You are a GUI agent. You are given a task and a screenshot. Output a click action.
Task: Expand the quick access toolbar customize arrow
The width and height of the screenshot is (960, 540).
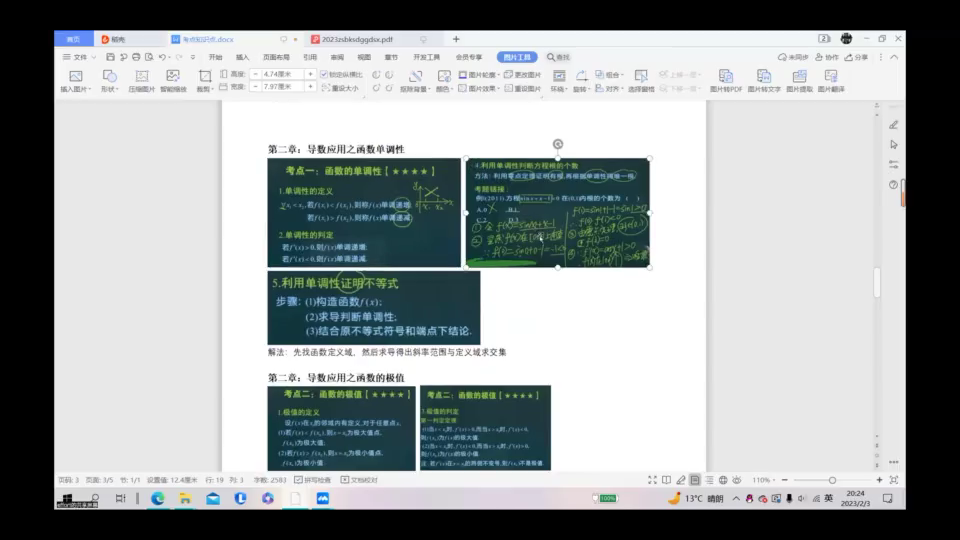(192, 57)
